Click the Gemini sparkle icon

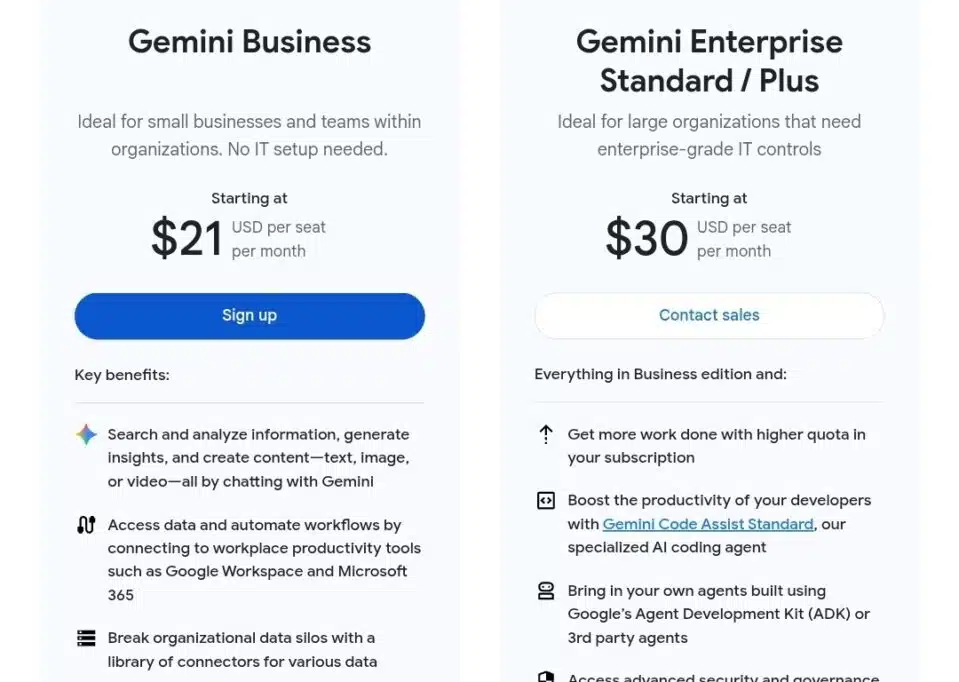[x=87, y=435]
